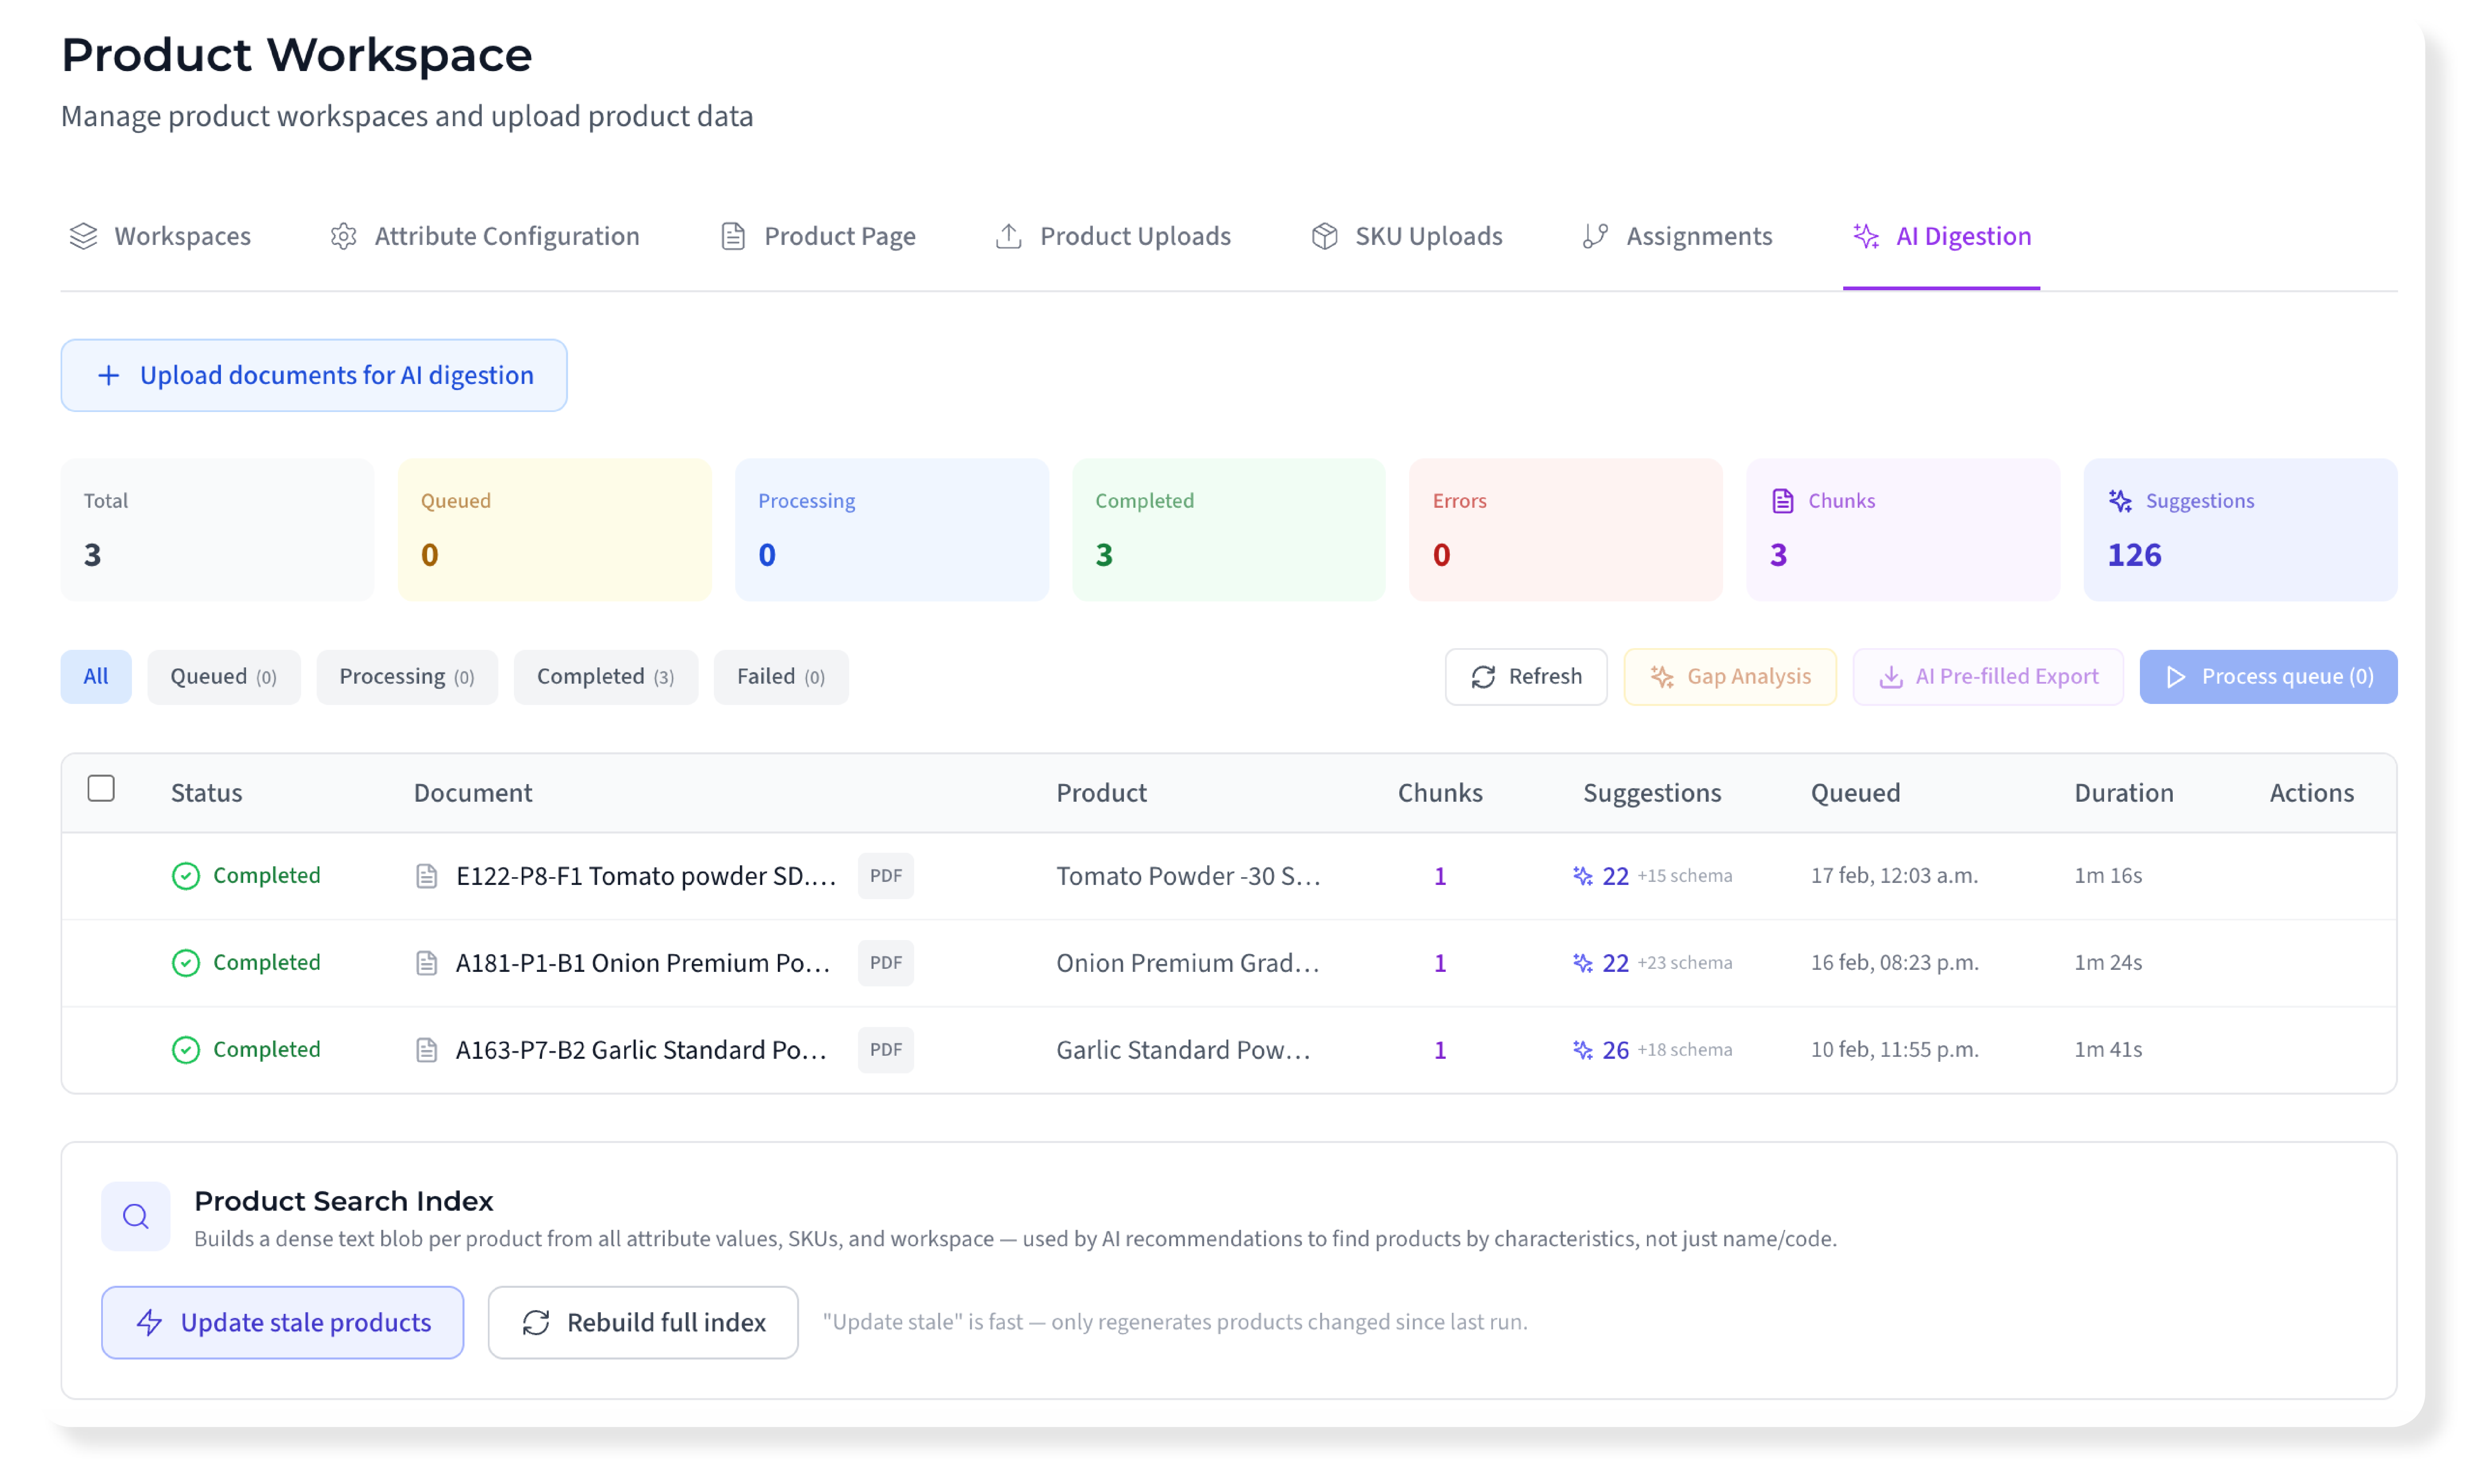Viewport: 2485px width, 1484px height.
Task: Click Upload documents for AI digestion
Action: [x=314, y=375]
